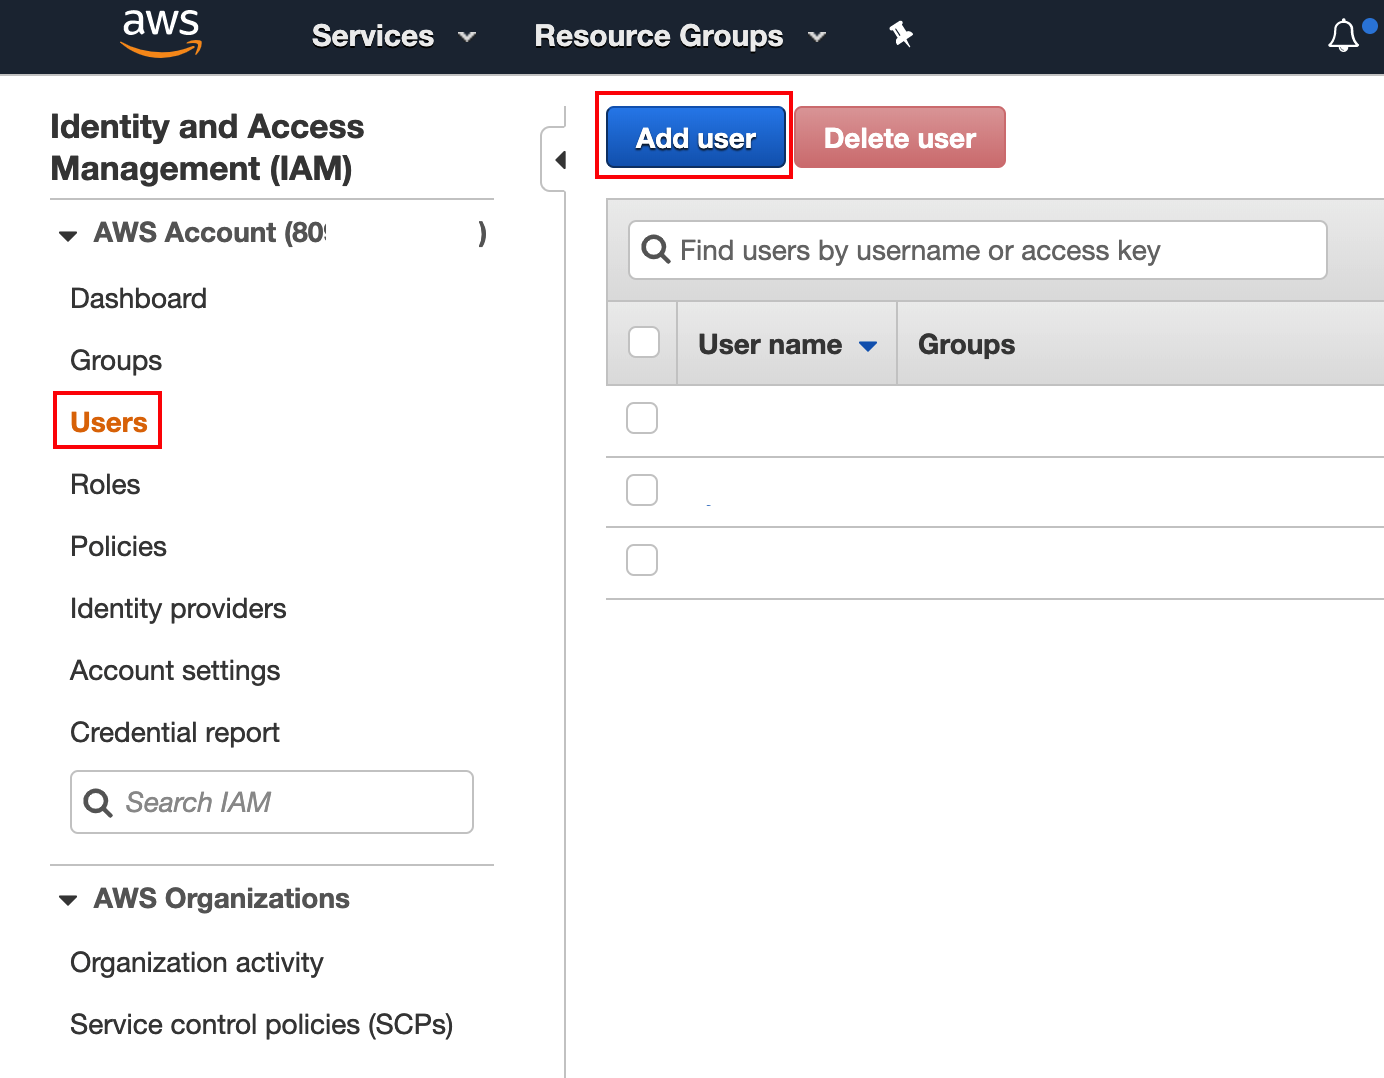1384x1078 pixels.
Task: Open the Services dropdown menu
Action: (x=393, y=36)
